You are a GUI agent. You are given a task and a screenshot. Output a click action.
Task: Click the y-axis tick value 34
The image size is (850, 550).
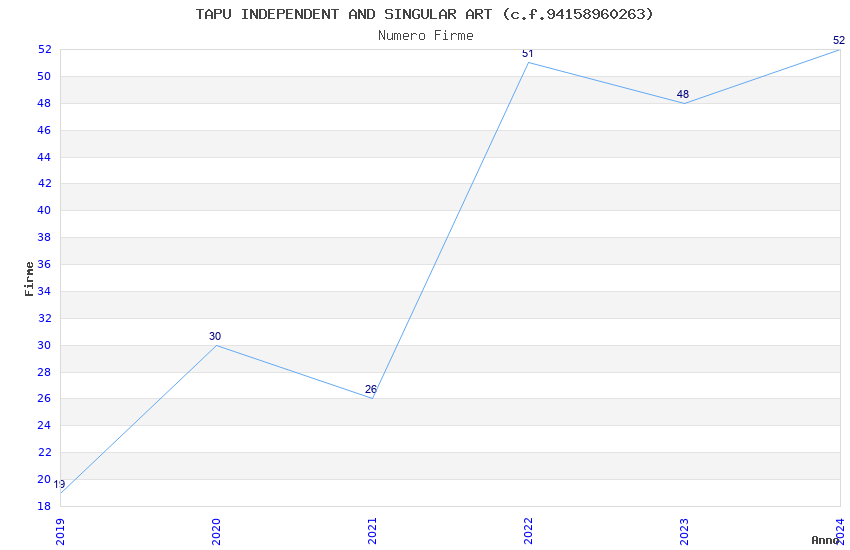click(x=44, y=291)
